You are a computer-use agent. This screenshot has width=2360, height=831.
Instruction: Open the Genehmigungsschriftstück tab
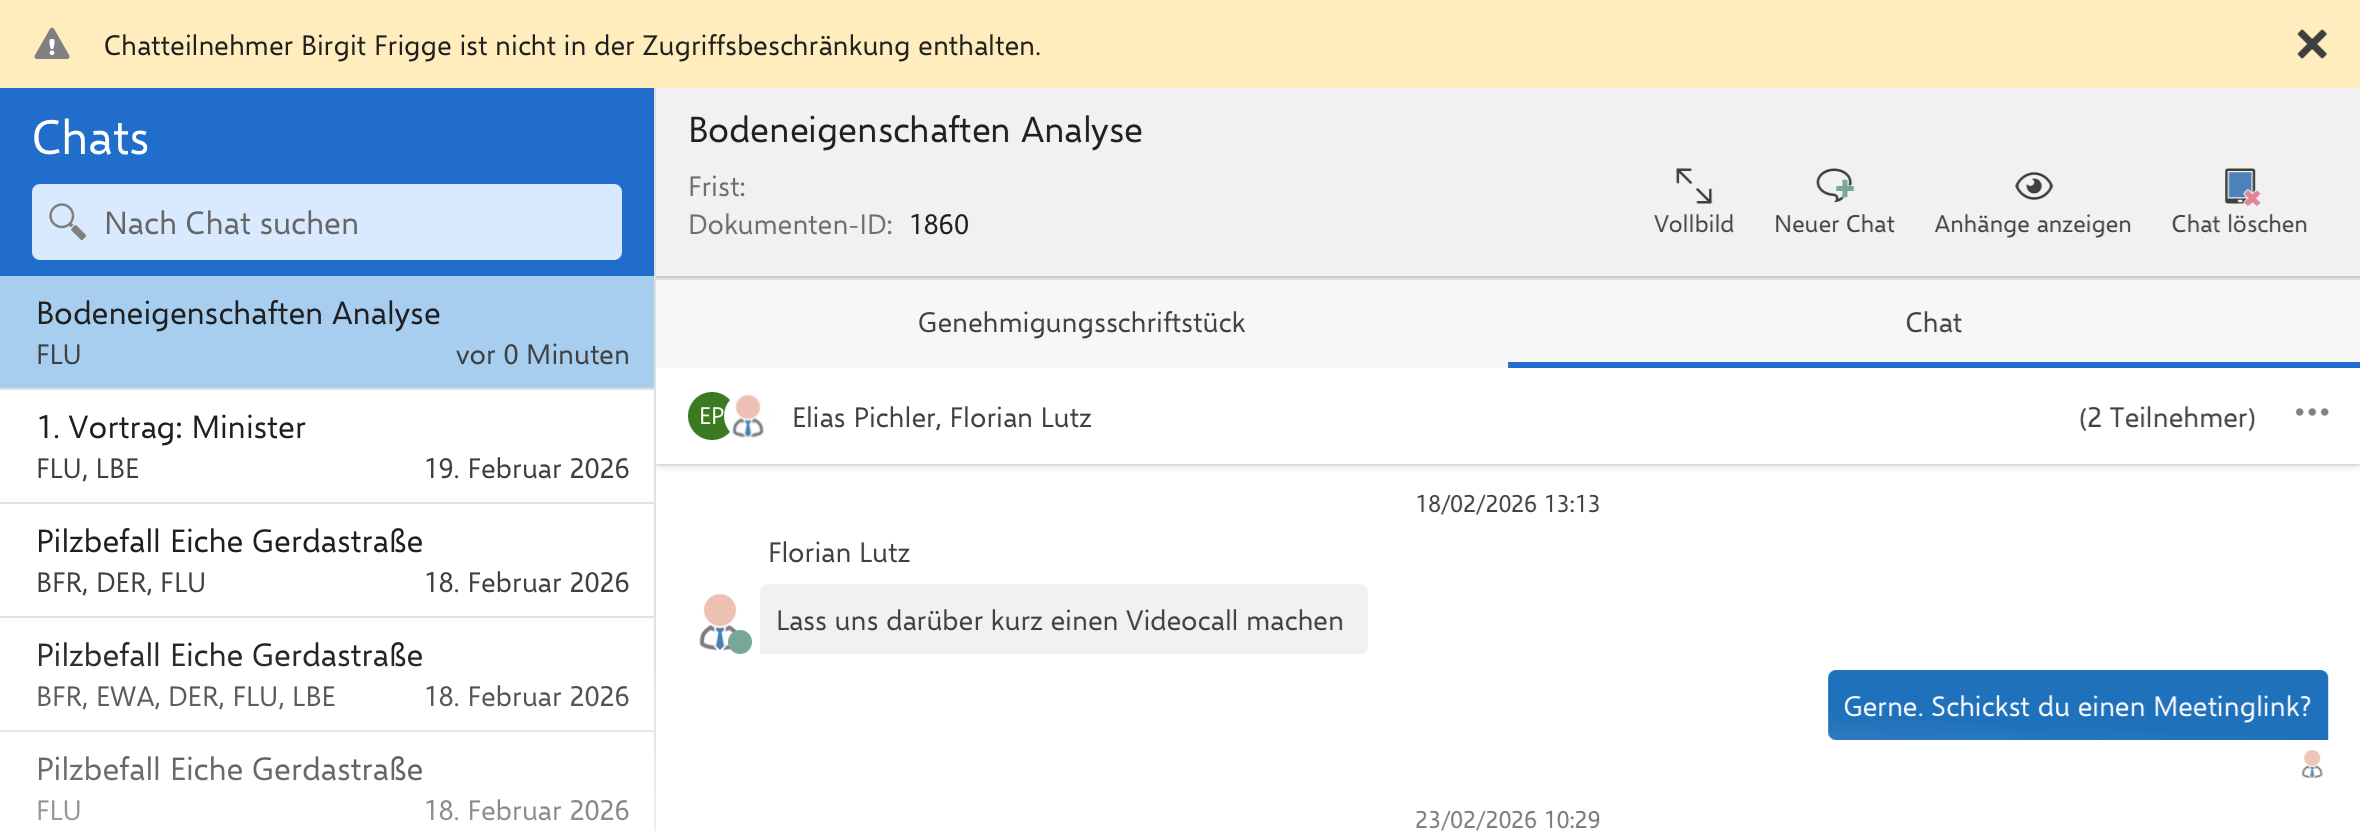click(1081, 323)
